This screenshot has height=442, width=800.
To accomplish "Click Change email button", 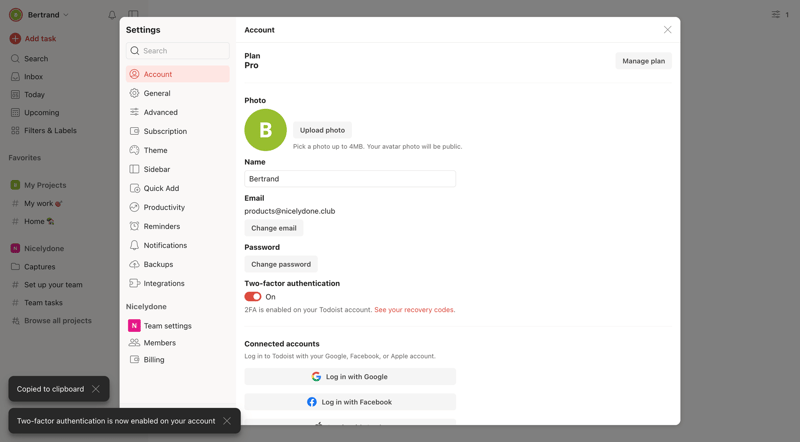I will tap(273, 228).
